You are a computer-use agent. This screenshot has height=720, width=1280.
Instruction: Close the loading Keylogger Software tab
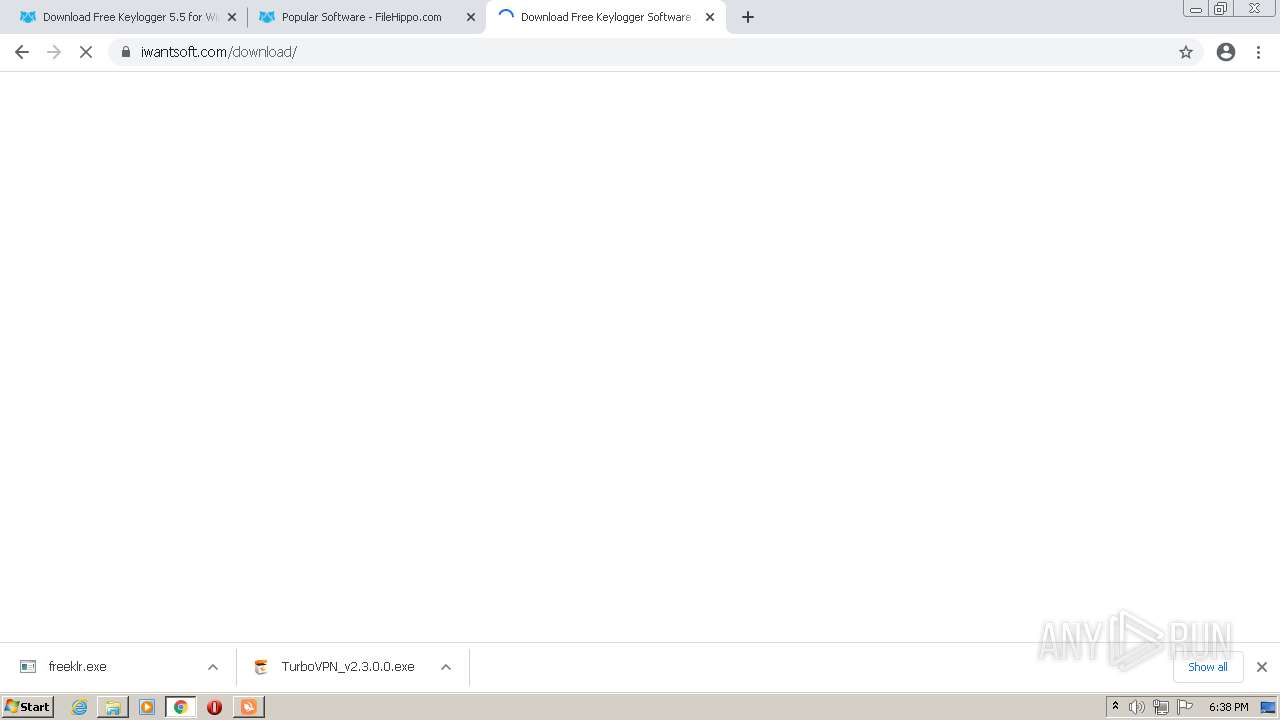coord(710,17)
